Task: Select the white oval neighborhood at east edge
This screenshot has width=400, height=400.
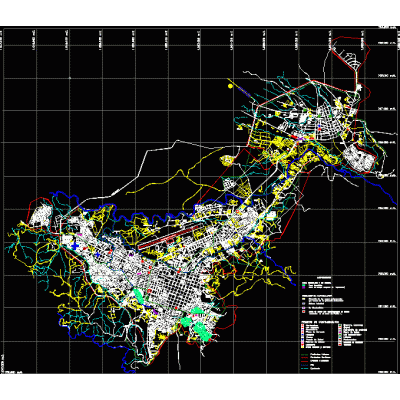Action: tap(359, 159)
